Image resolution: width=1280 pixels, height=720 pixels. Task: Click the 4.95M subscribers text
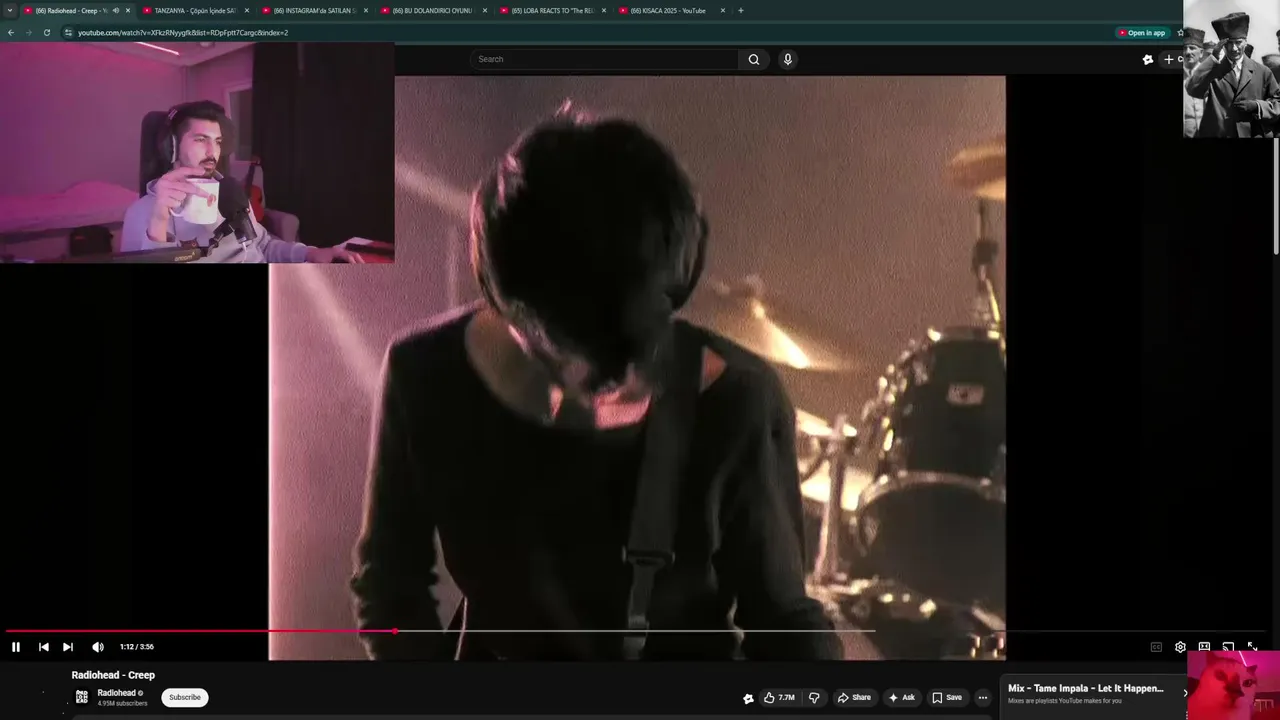pyautogui.click(x=122, y=704)
